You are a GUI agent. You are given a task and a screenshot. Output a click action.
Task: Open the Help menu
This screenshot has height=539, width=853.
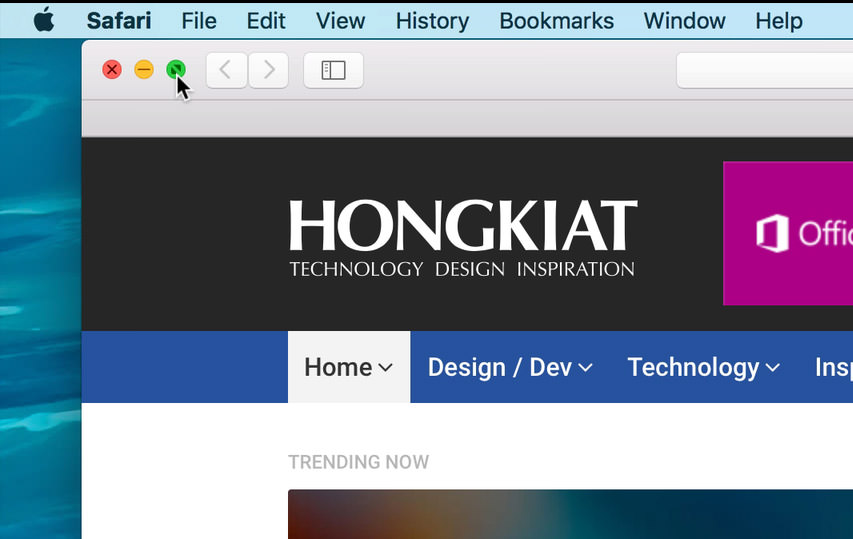click(778, 21)
